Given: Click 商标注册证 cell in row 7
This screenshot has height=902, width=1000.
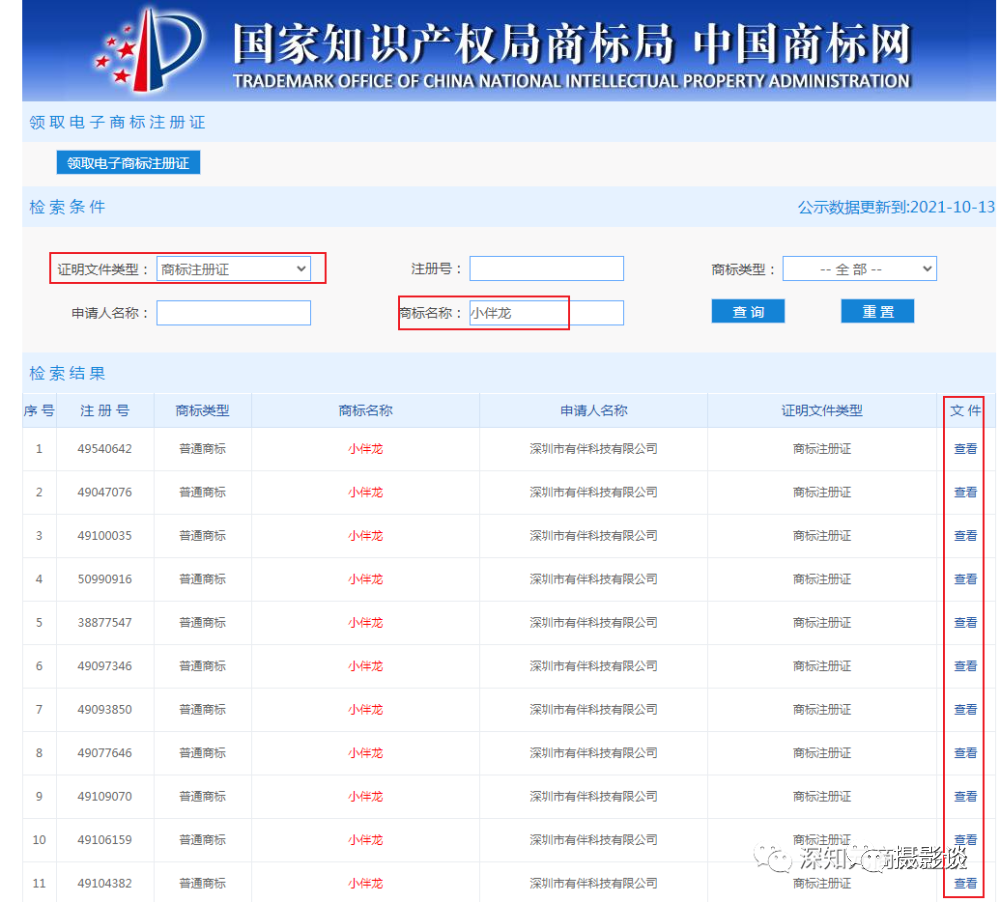Looking at the screenshot, I should click(x=822, y=709).
